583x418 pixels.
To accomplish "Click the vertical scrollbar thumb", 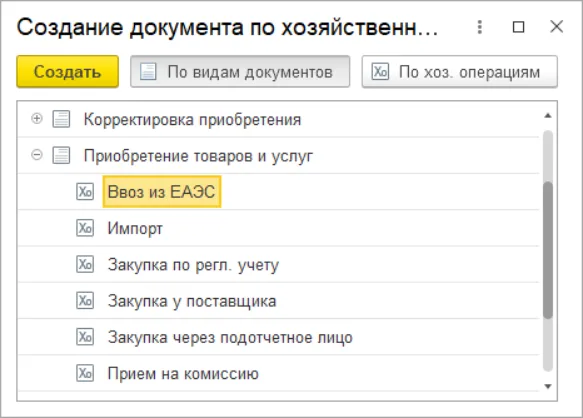I will (548, 250).
